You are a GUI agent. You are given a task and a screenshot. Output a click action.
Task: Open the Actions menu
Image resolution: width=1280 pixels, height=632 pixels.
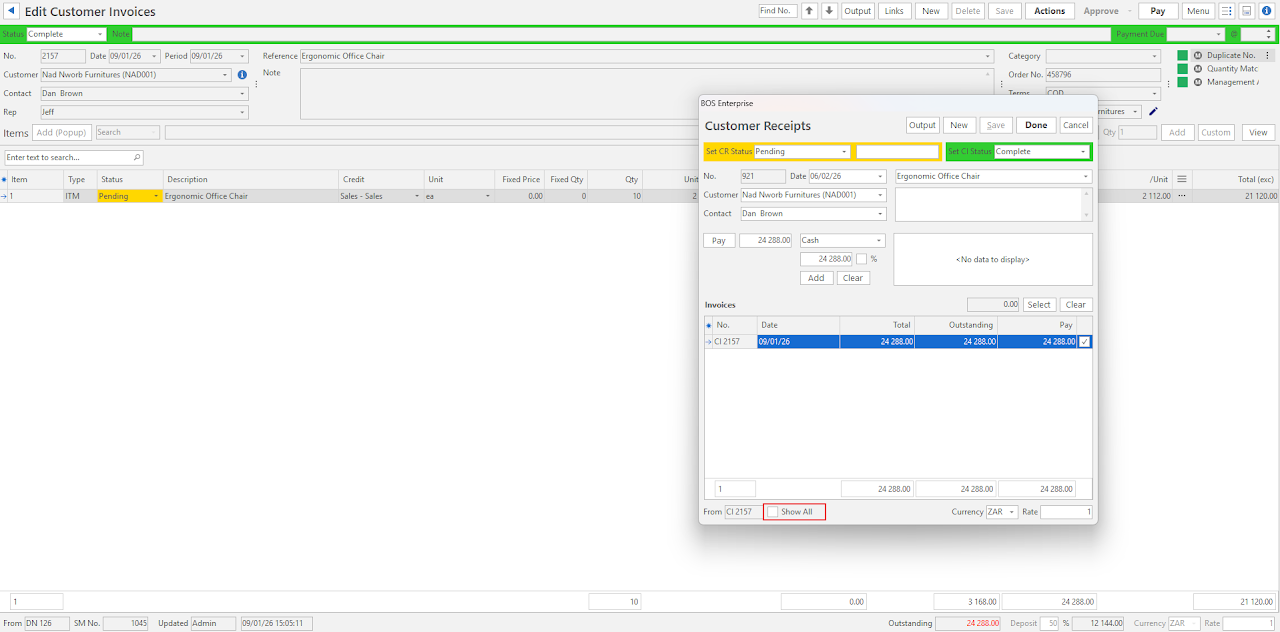pyautogui.click(x=1050, y=11)
